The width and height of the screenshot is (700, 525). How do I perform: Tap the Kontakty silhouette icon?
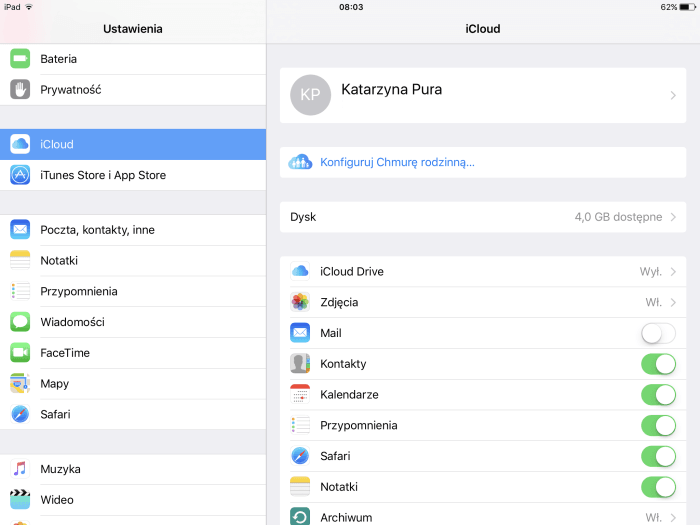tap(300, 363)
